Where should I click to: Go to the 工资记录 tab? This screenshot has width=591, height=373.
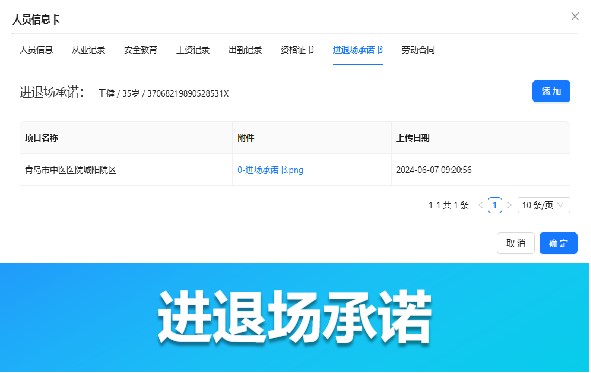coord(193,50)
